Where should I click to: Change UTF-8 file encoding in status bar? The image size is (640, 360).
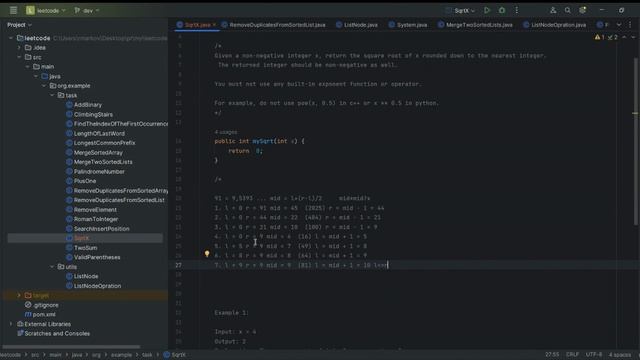594,355
